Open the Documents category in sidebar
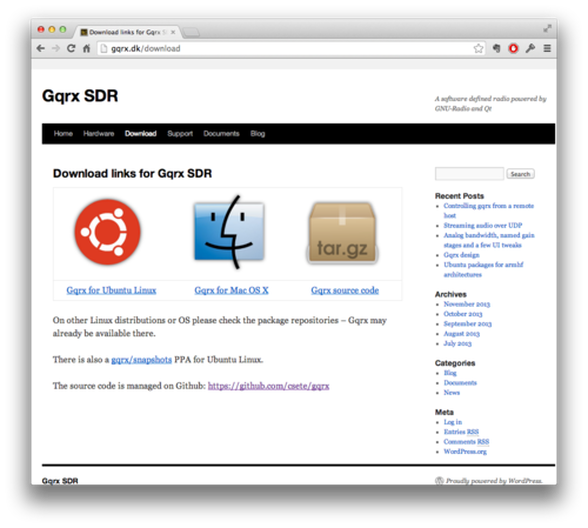Screen dimensions: 588x528 (460, 382)
